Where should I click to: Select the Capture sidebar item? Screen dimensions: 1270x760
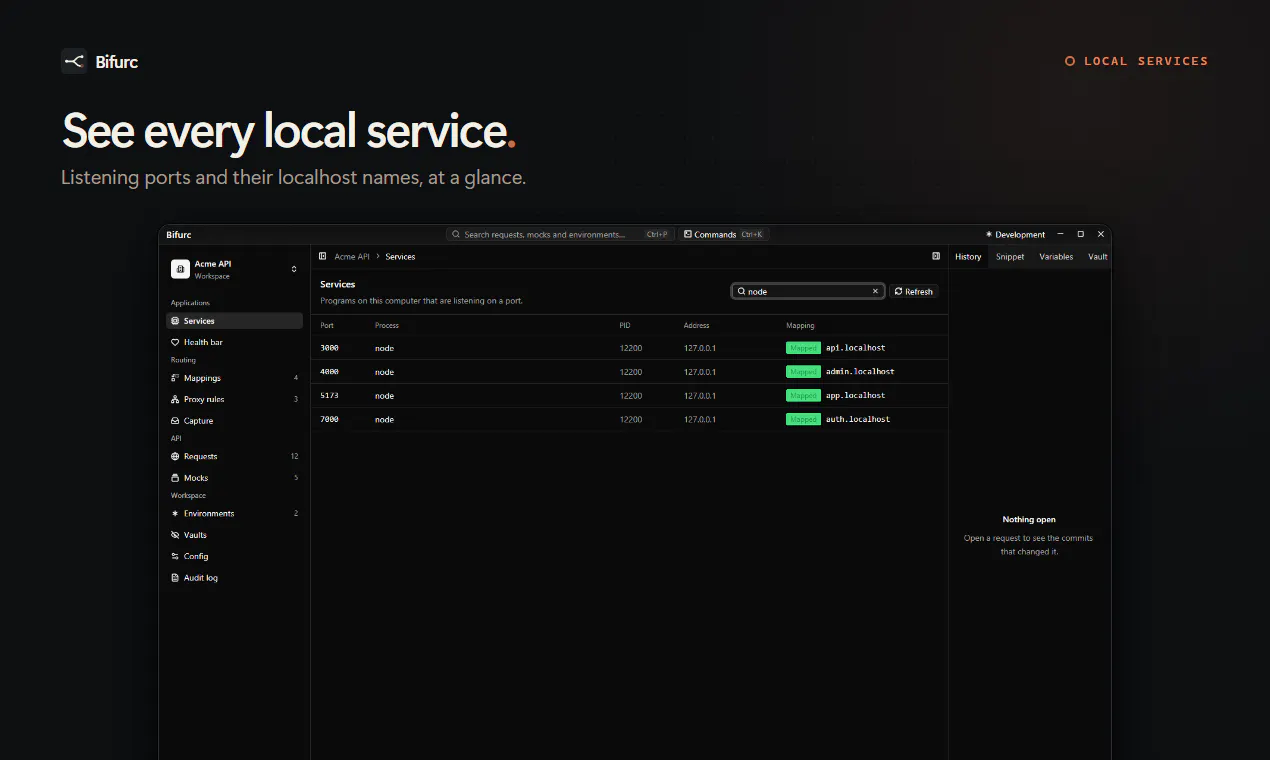234,421
